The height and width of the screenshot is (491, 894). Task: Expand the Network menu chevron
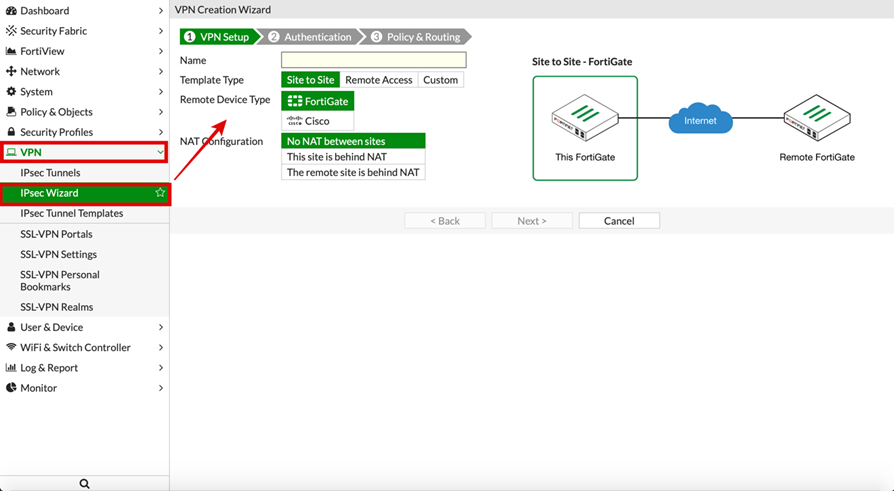[x=161, y=71]
